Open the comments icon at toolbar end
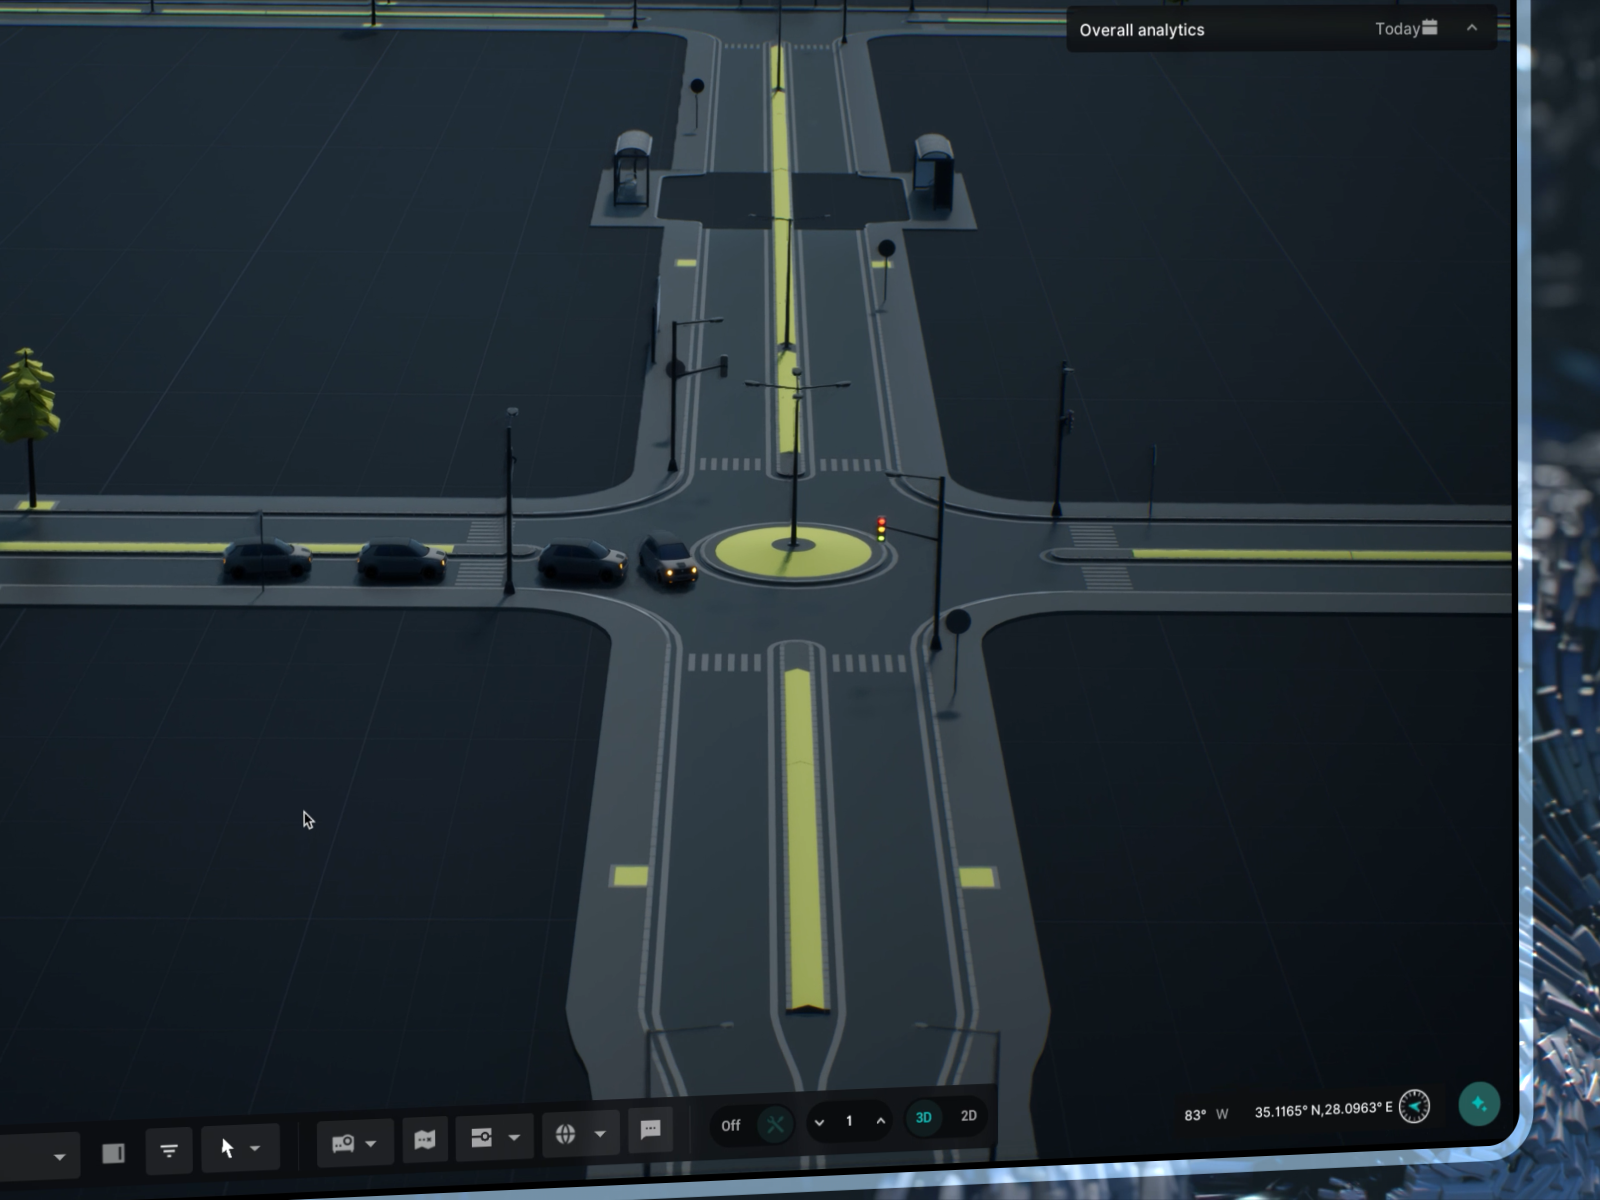The width and height of the screenshot is (1600, 1200). [x=650, y=1128]
